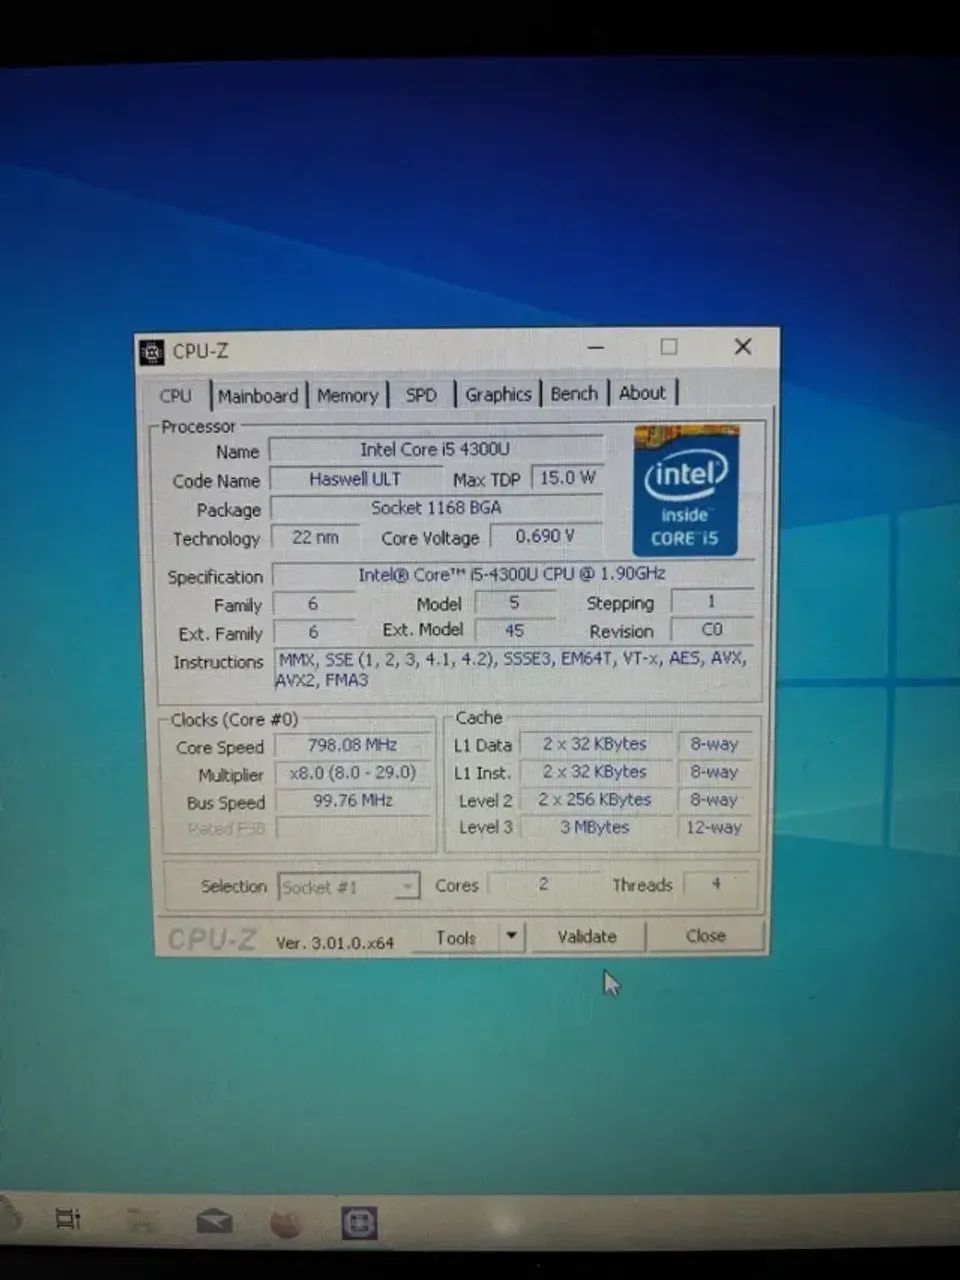
Task: Click the Package field Socket 1168 BGA
Action: pos(436,508)
